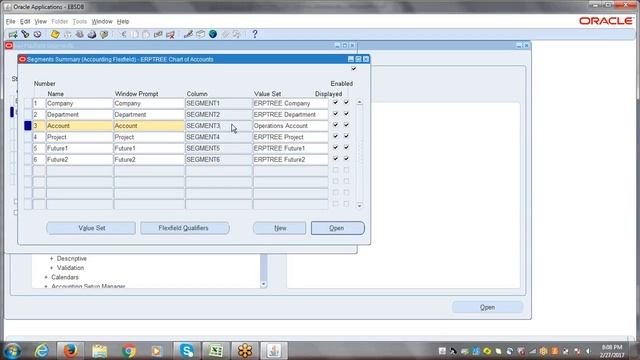
Task: Open the File menu
Action: (x=11, y=22)
